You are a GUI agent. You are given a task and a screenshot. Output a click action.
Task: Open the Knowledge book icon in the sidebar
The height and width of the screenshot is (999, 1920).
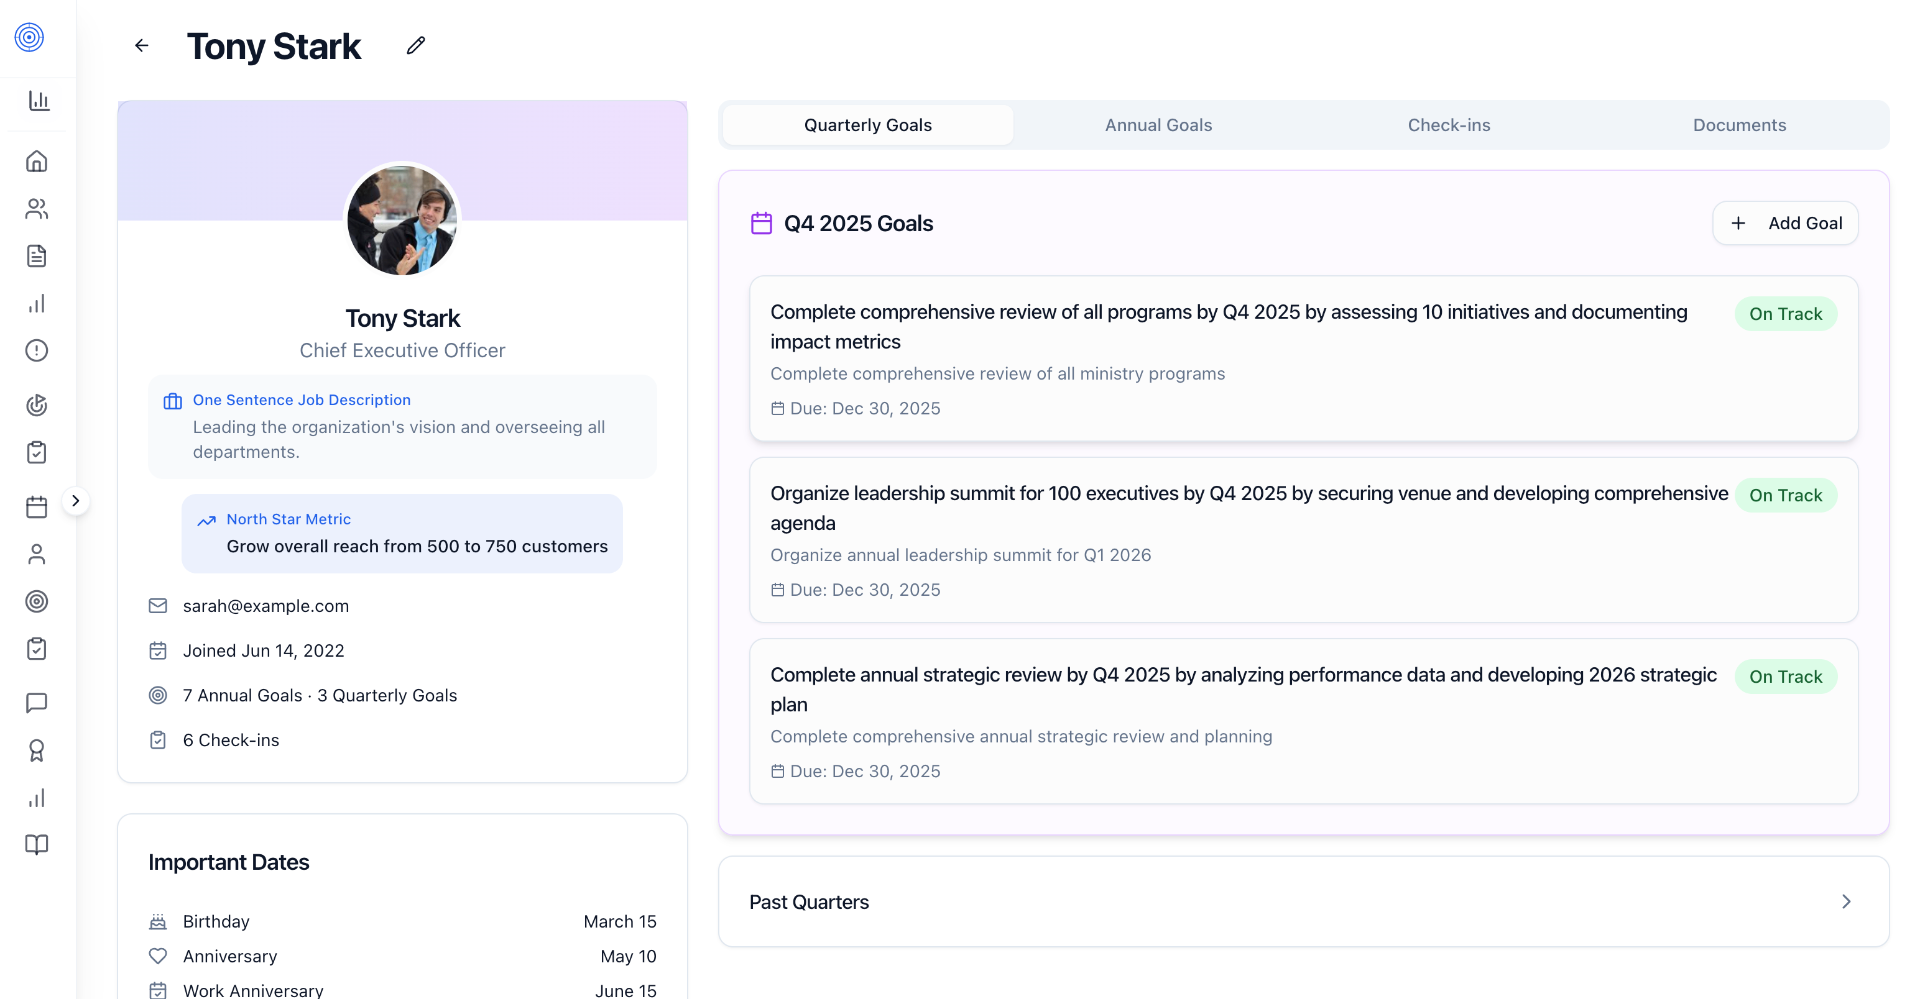coord(37,845)
